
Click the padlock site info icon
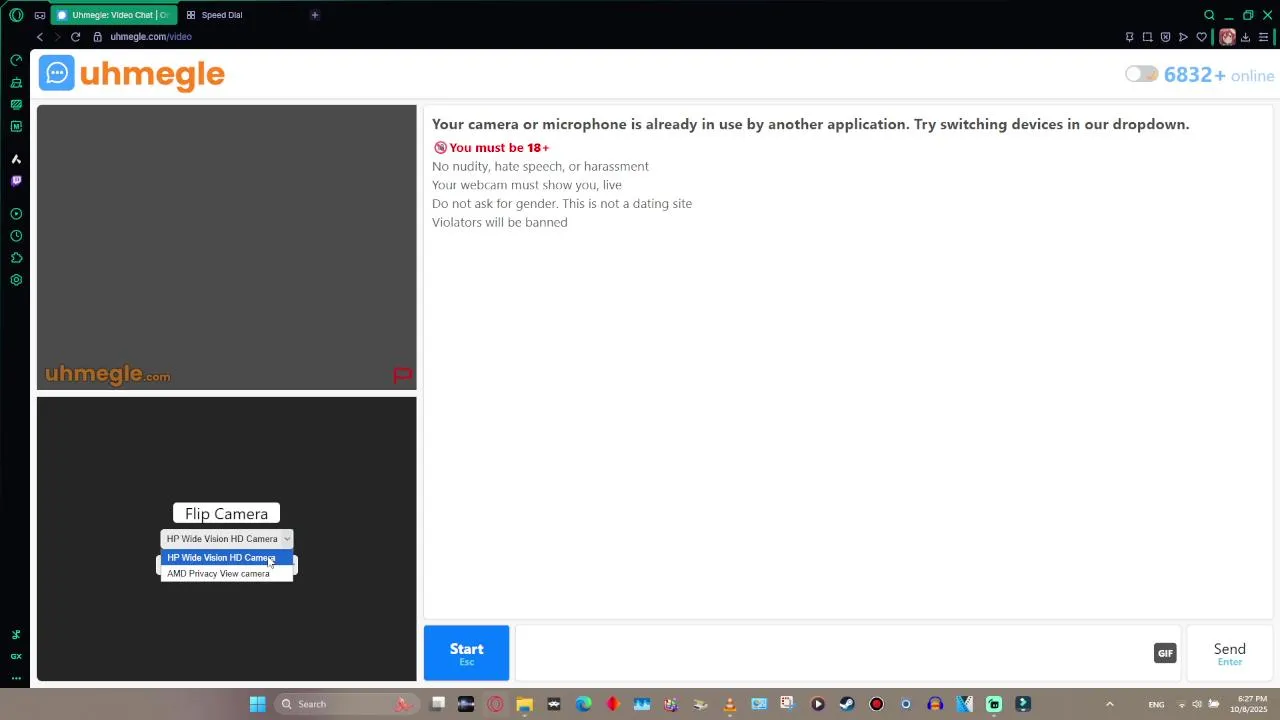coord(97,37)
